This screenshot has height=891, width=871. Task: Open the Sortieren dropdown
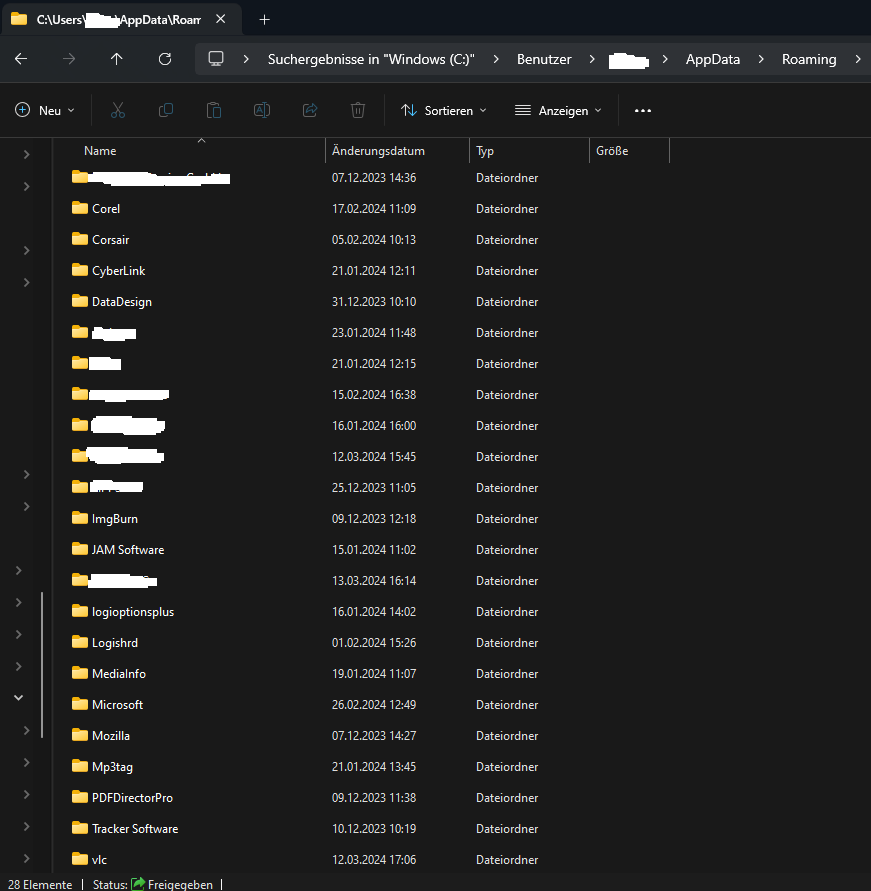443,110
